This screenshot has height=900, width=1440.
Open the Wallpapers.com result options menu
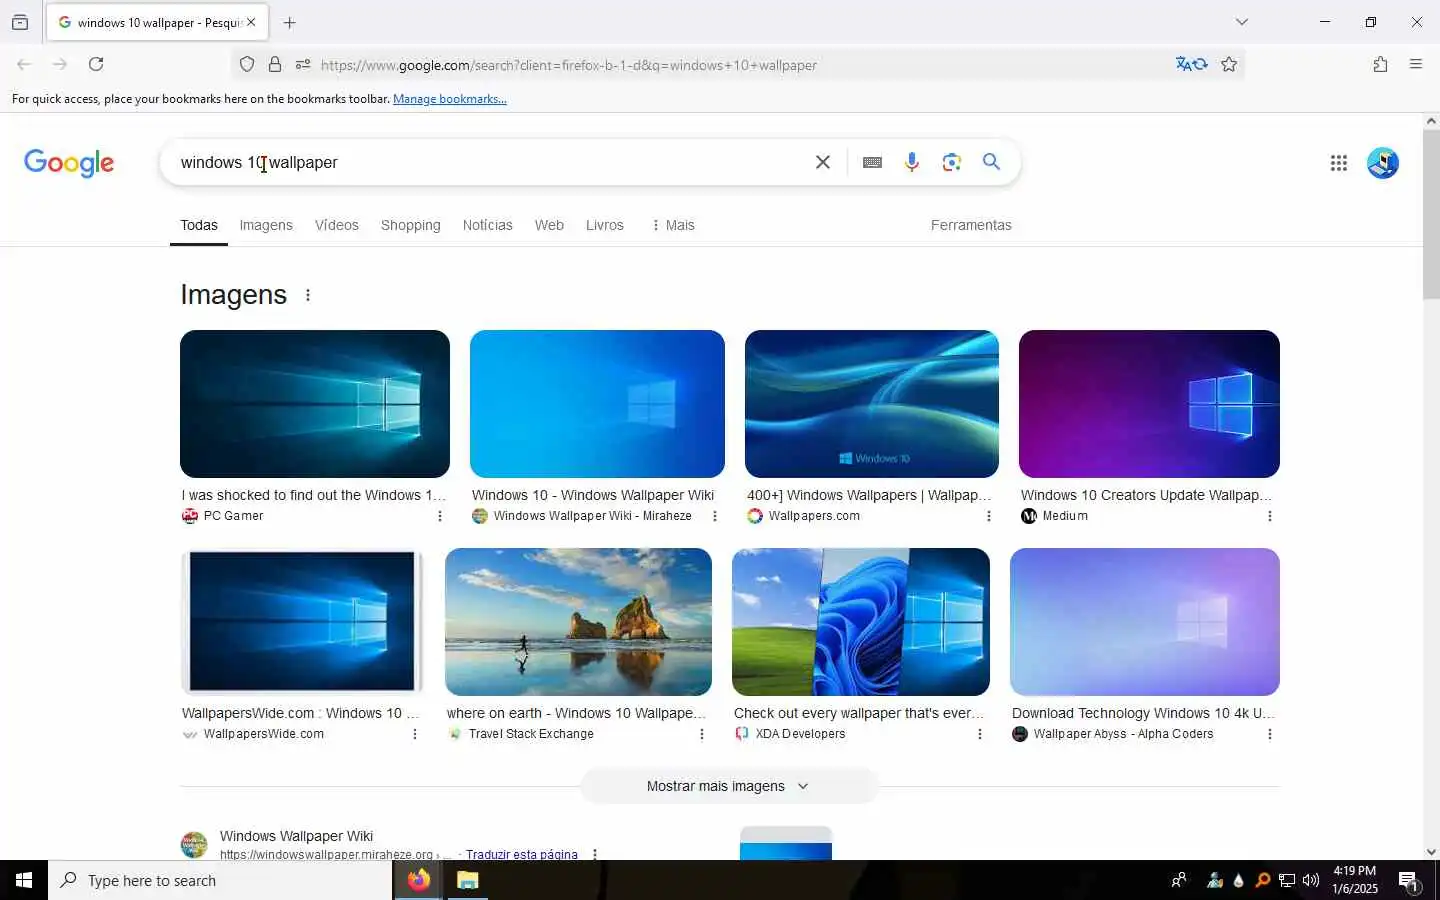989,516
